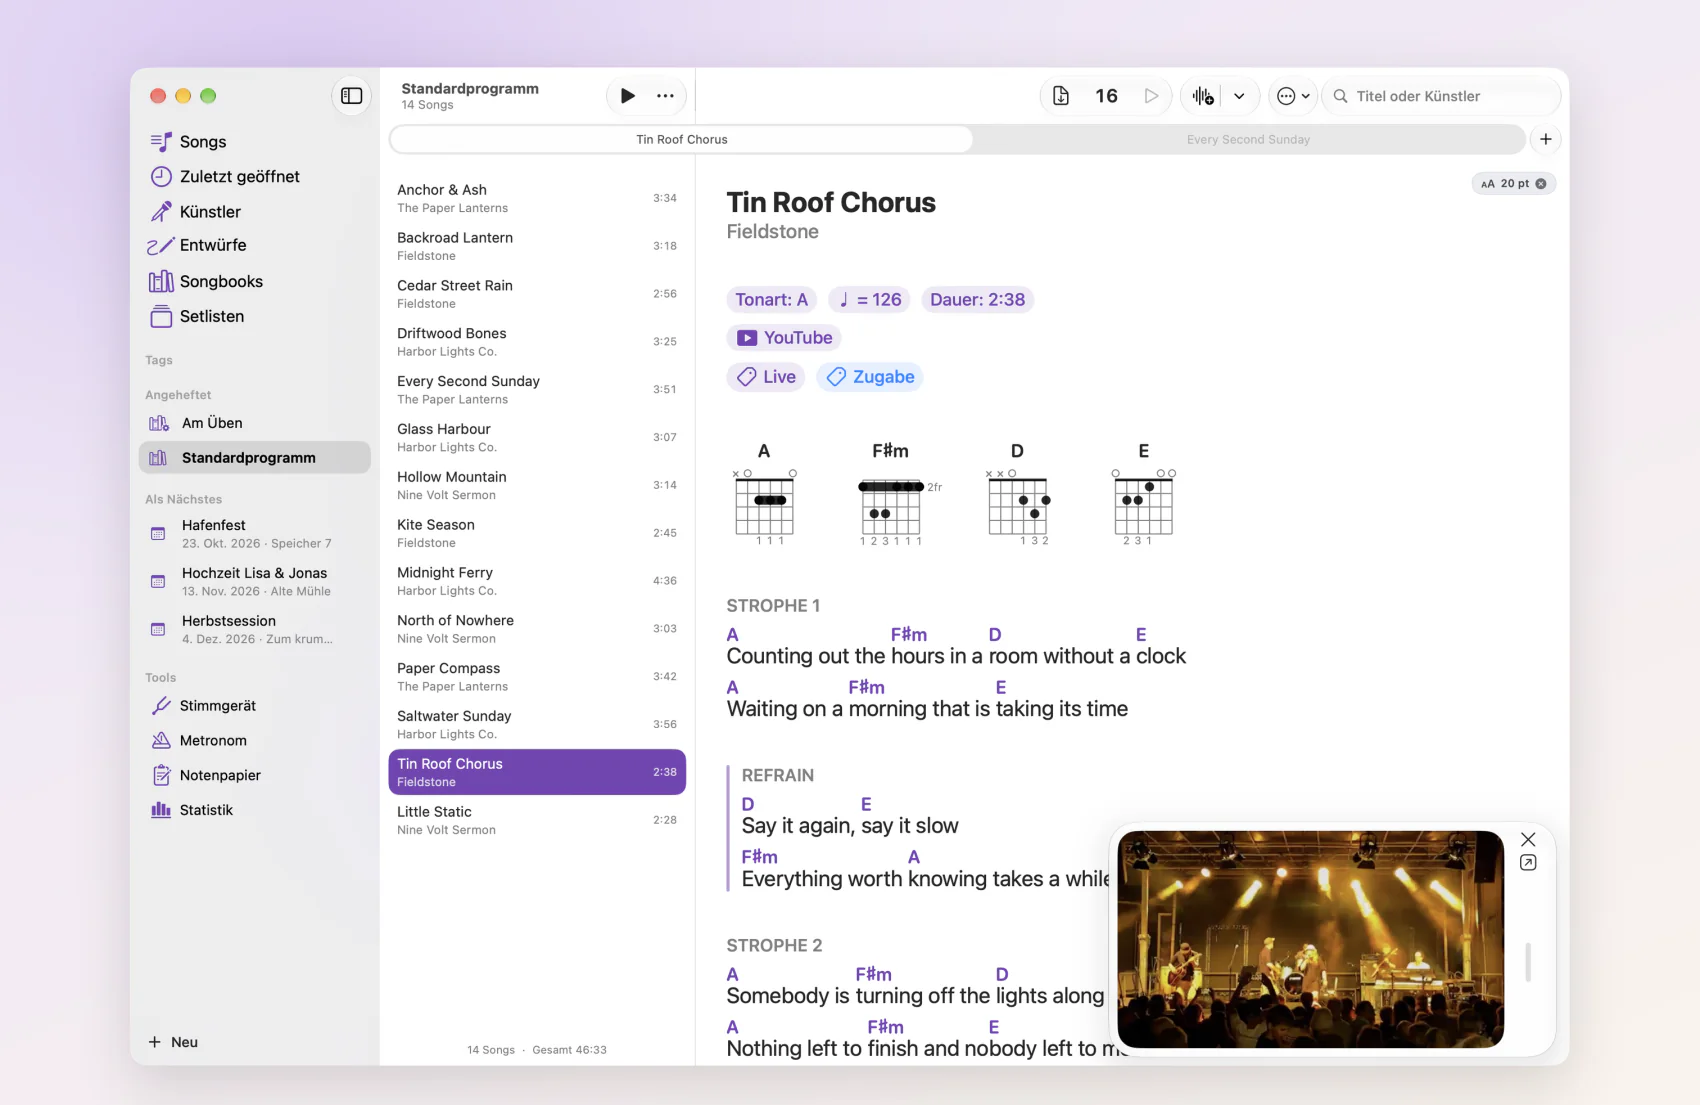Open the YouTube link badge
The height and width of the screenshot is (1105, 1700).
784,338
